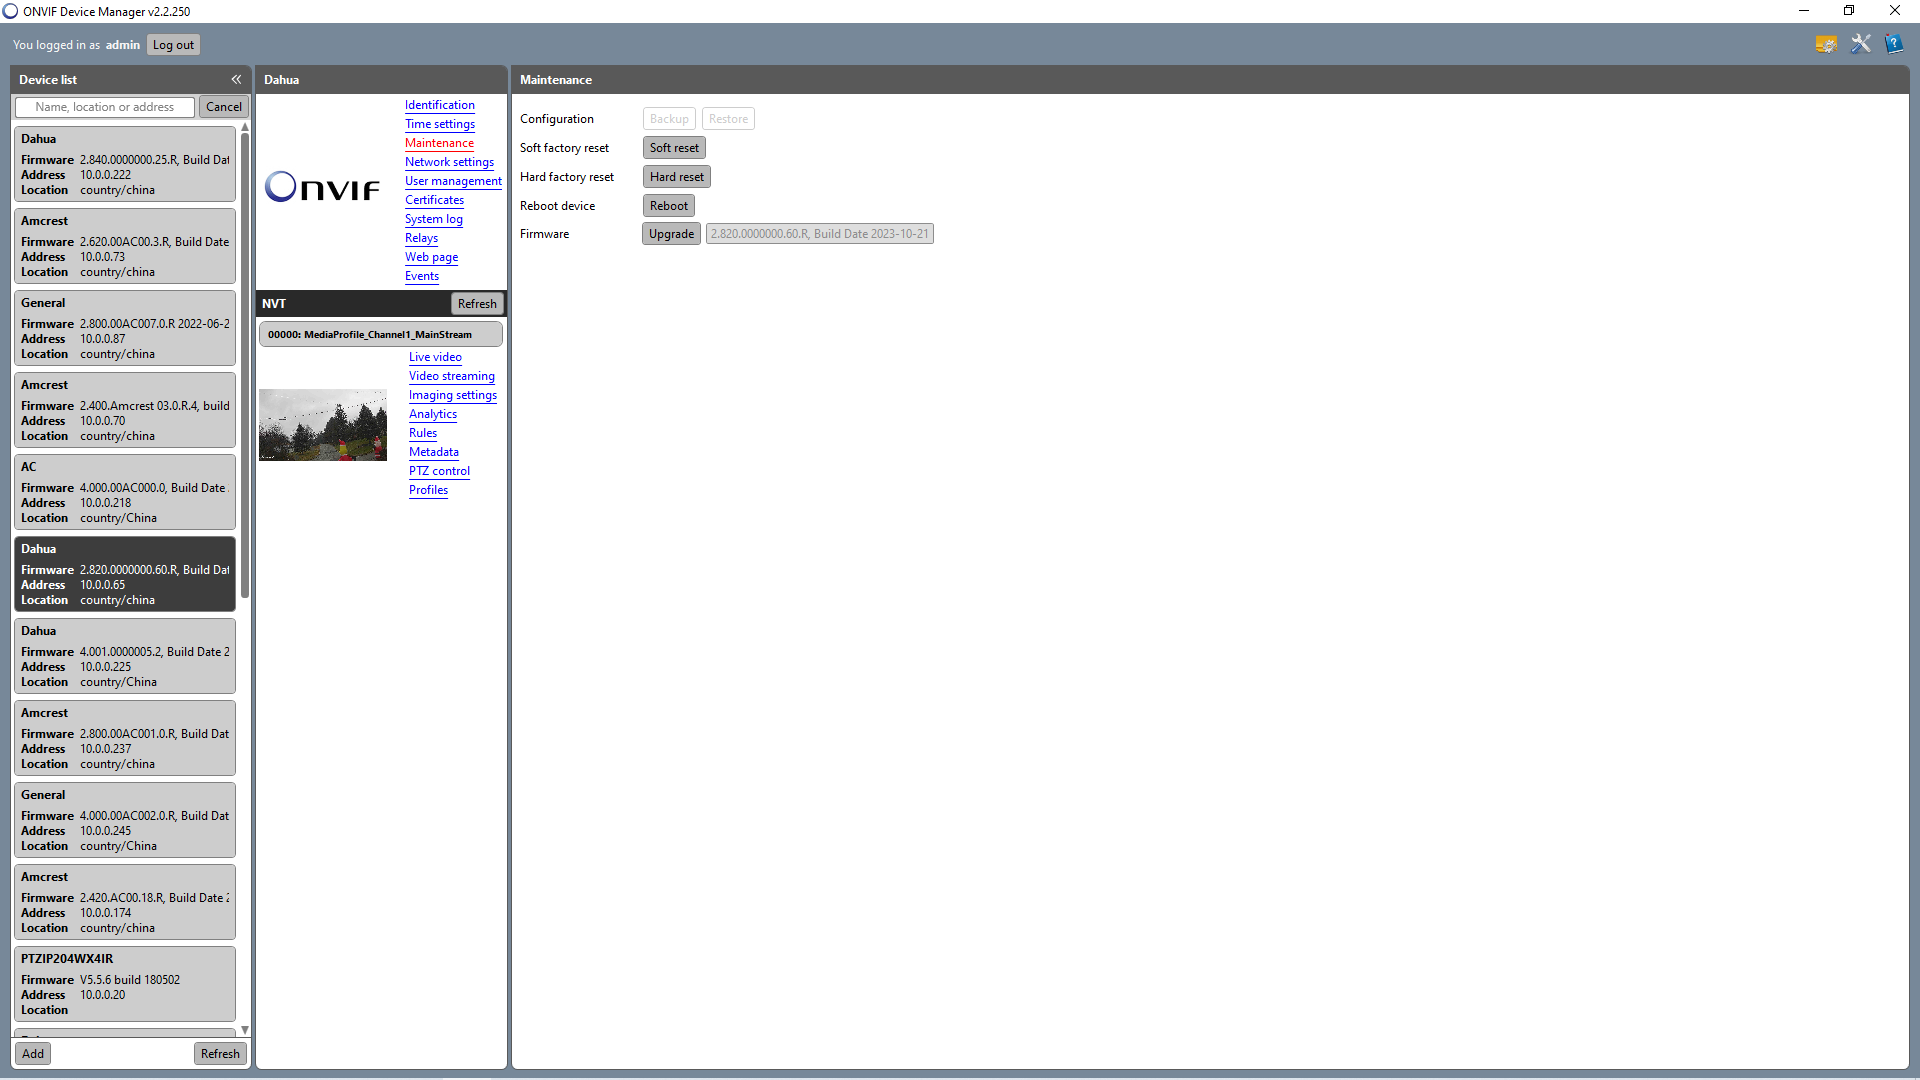Viewport: 1920px width, 1080px height.
Task: Open the Web page link
Action: click(x=431, y=257)
